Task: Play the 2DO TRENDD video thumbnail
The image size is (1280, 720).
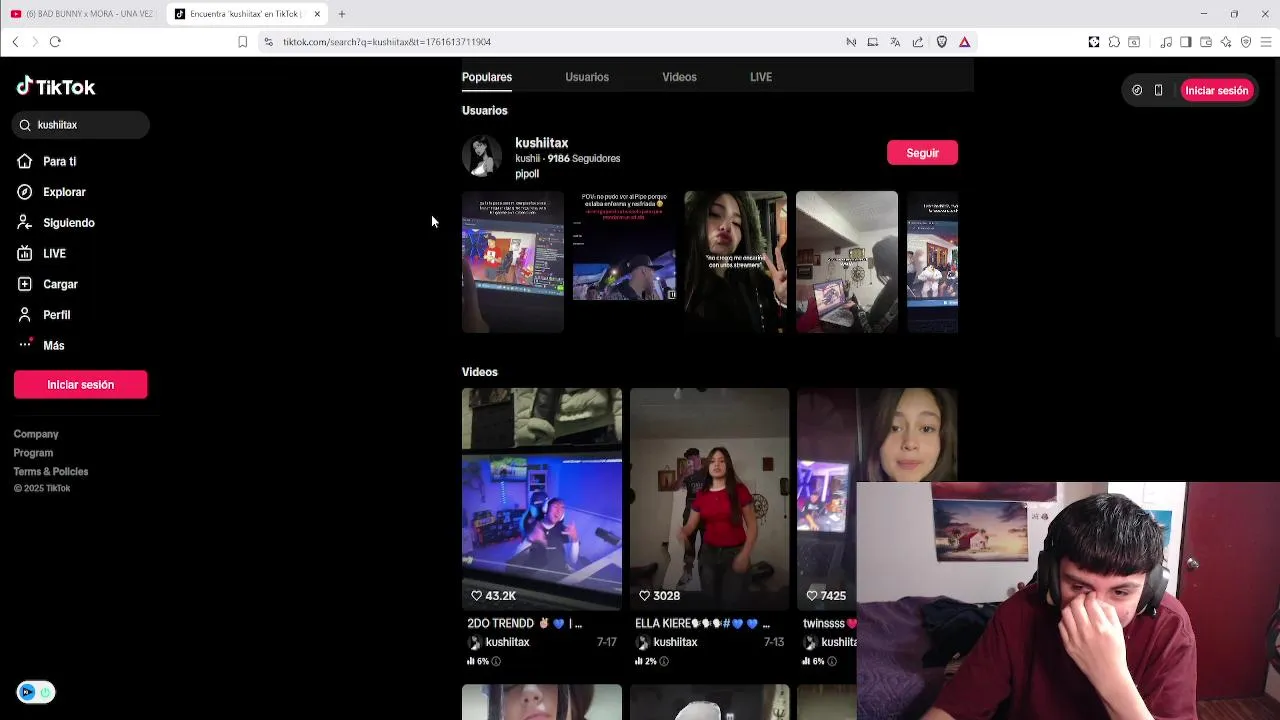Action: coord(542,499)
